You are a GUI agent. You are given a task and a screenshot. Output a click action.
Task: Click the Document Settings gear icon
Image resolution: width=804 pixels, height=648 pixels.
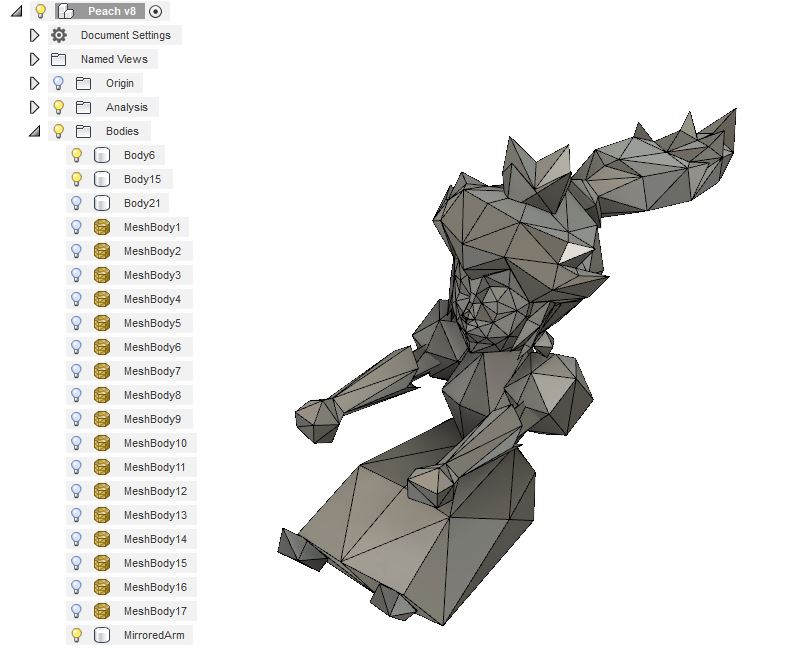pos(59,35)
